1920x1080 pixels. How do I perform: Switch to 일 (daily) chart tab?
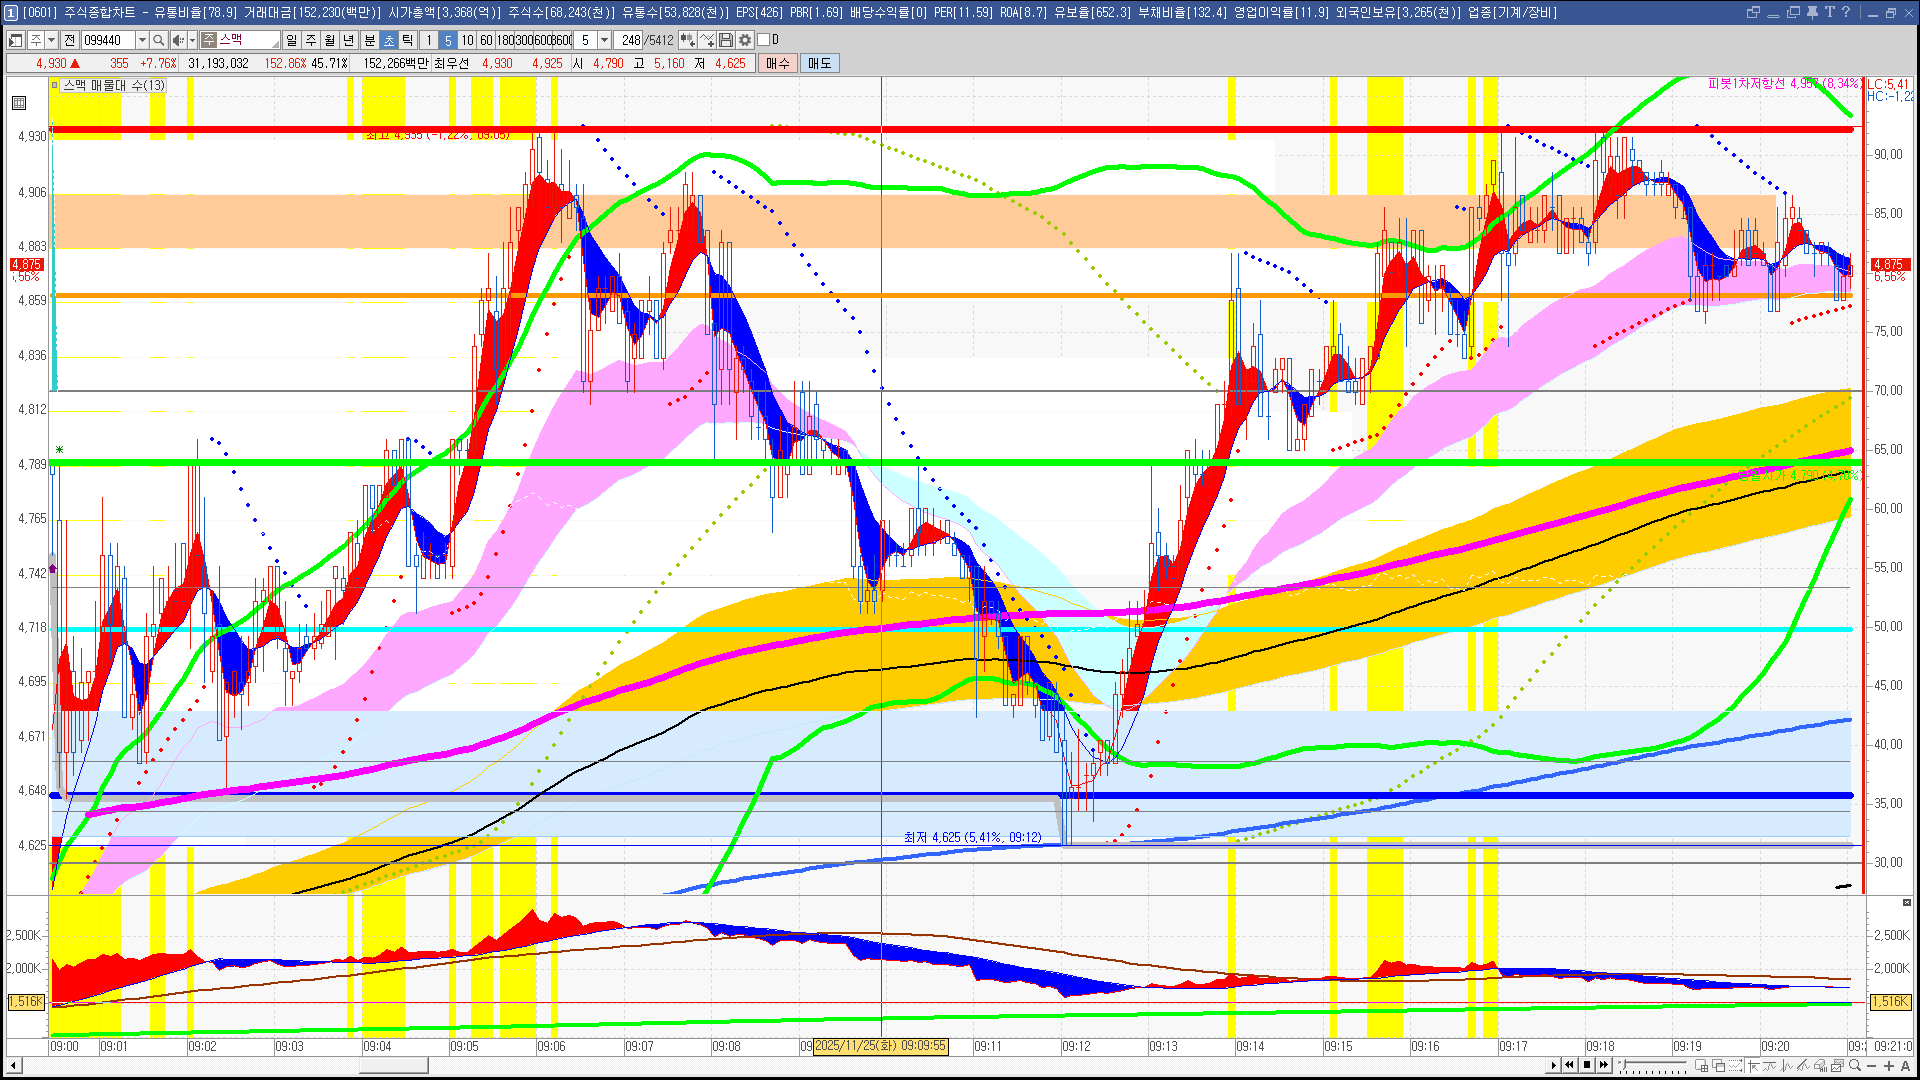(291, 40)
